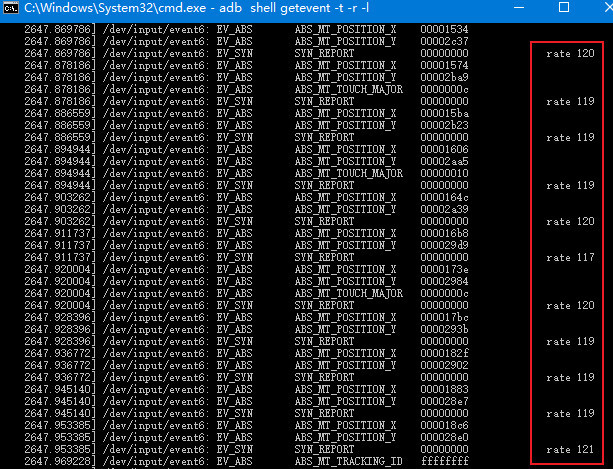Click the value 00002c37
The height and width of the screenshot is (469, 613).
pyautogui.click(x=445, y=41)
